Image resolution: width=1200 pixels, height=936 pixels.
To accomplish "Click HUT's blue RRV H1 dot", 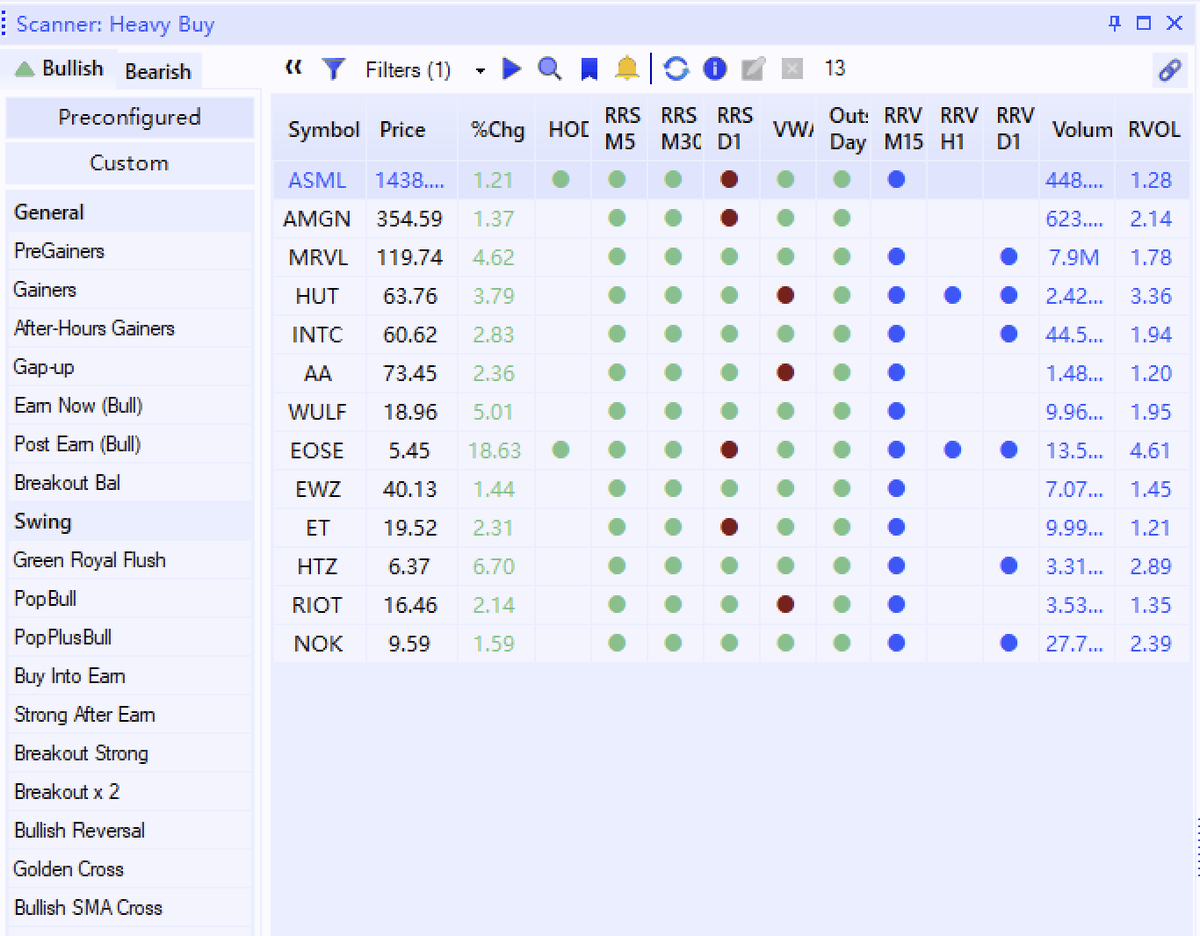I will pyautogui.click(x=953, y=296).
